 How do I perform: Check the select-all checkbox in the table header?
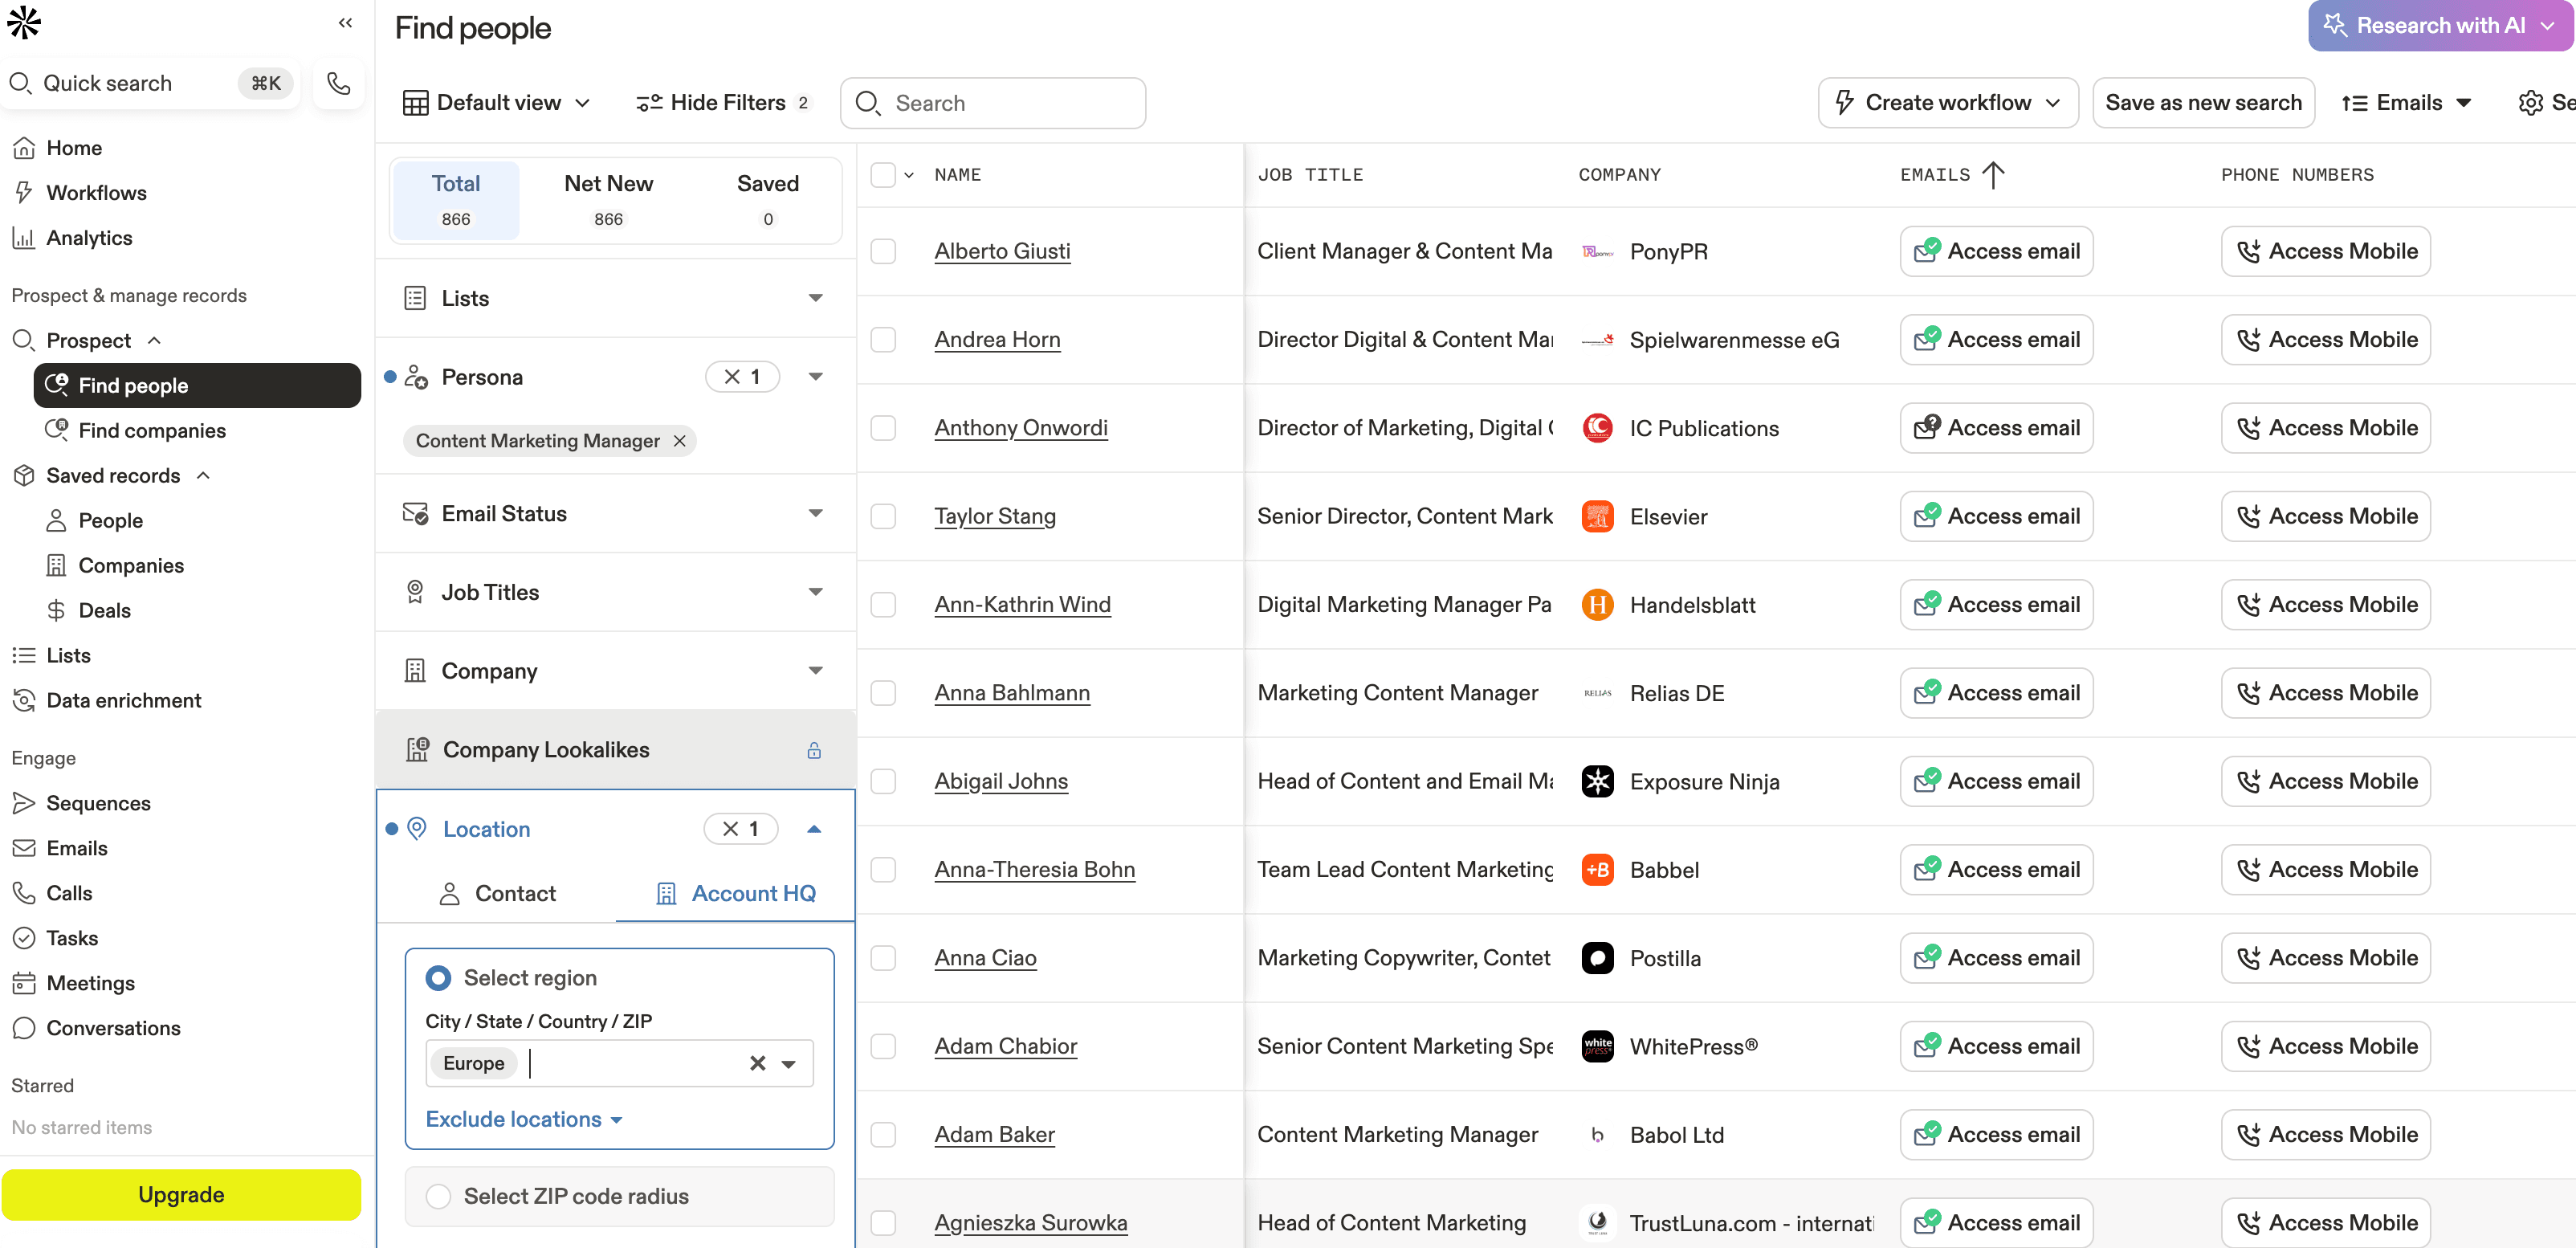[x=884, y=174]
